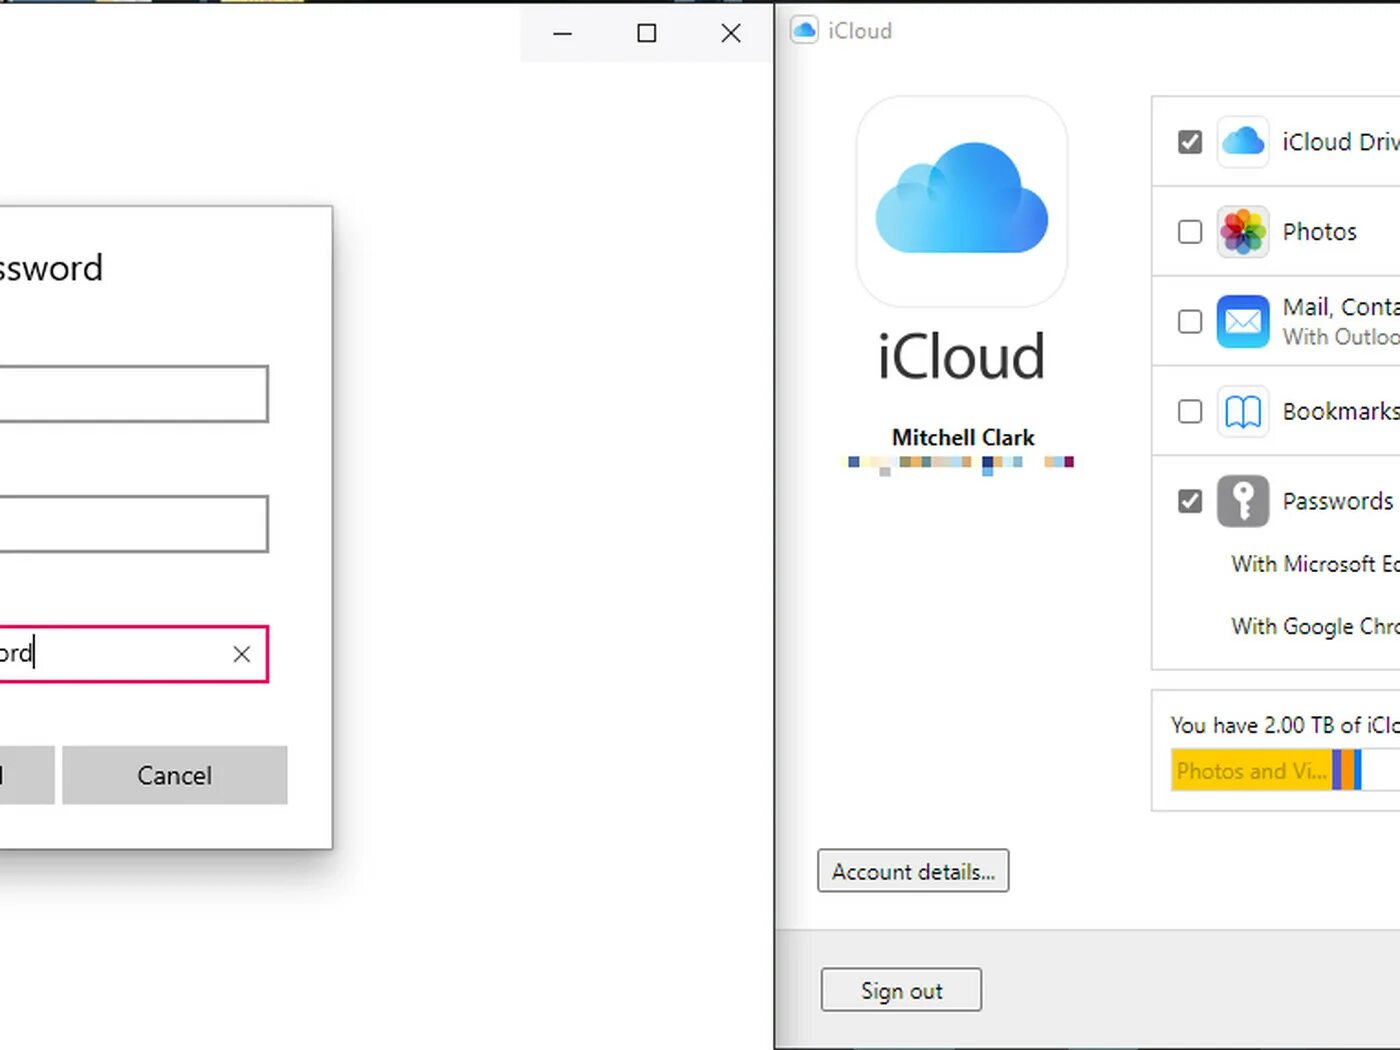Click the 'You have 2.00 TB' storage text
1400x1050 pixels.
click(1285, 725)
